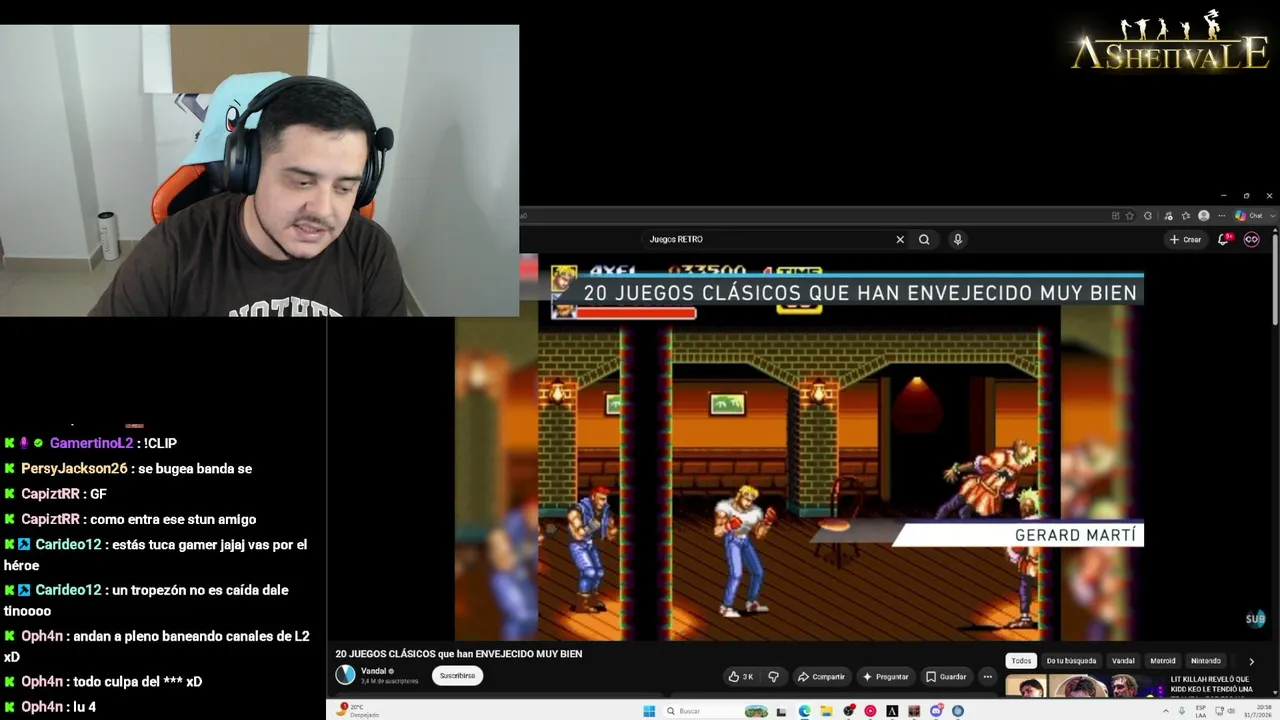Open the LIT KILLAH REVELÓ video title
Viewport: 1280px width, 720px height.
tap(1211, 685)
